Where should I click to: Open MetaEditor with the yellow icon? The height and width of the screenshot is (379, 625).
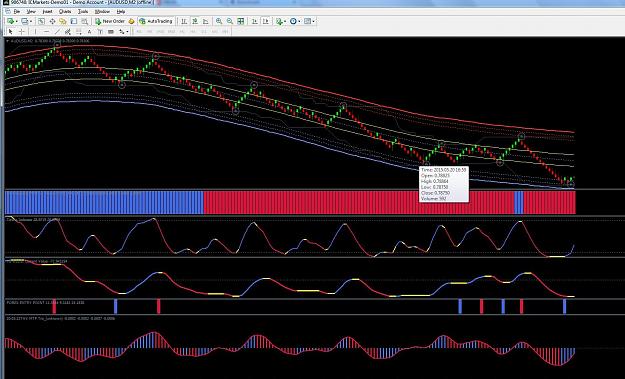132,21
